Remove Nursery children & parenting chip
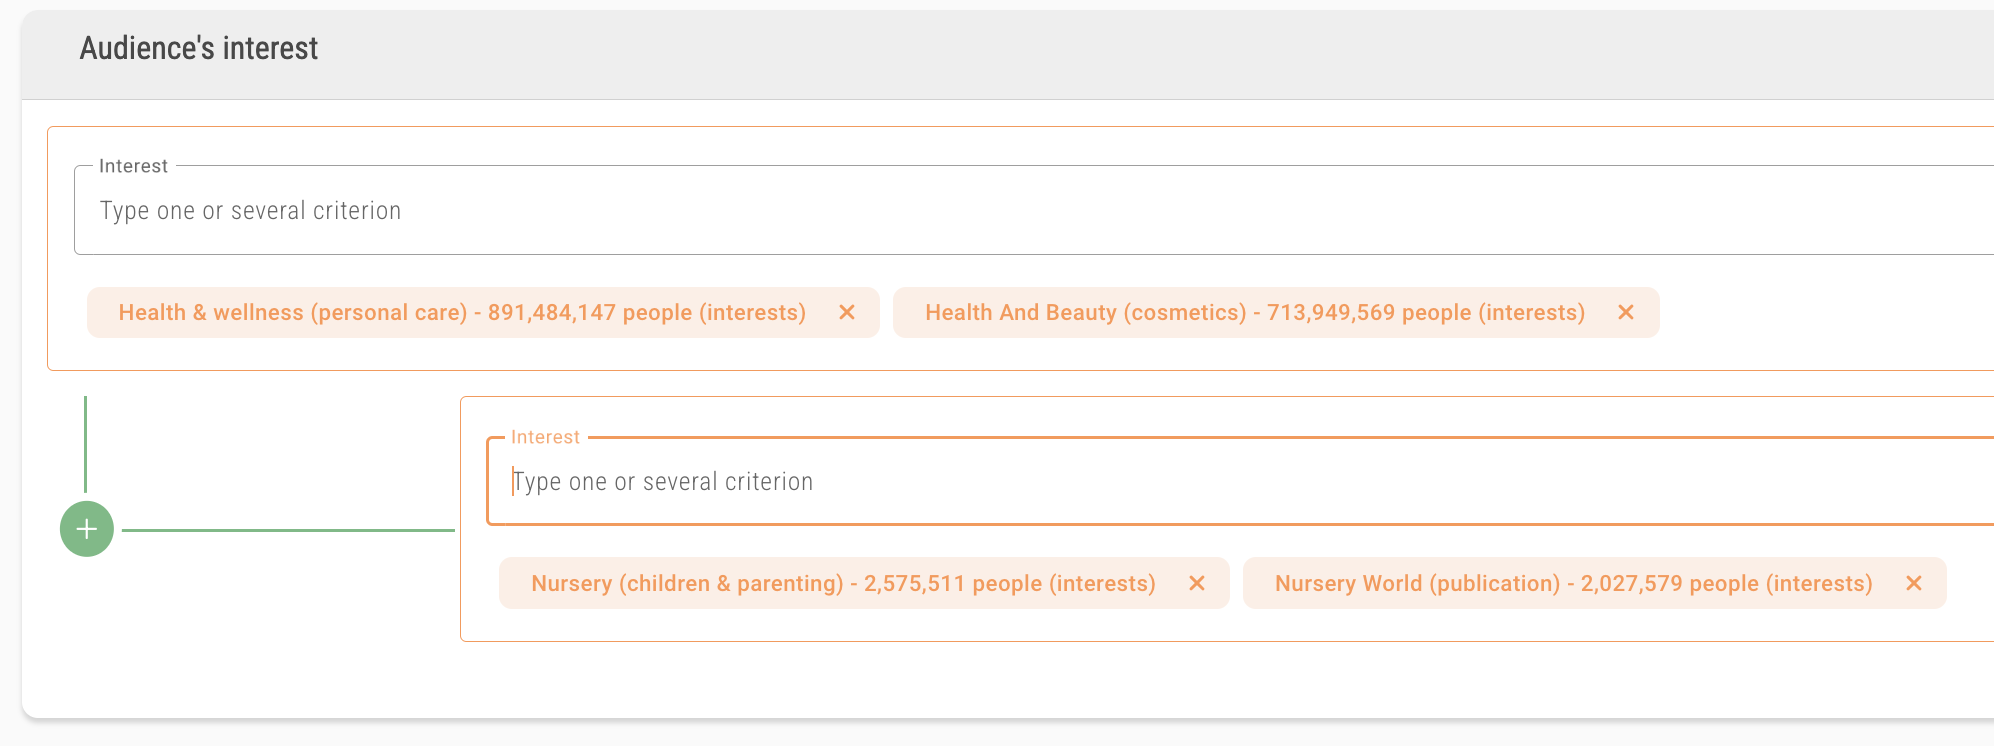This screenshot has width=1994, height=746. [1196, 583]
